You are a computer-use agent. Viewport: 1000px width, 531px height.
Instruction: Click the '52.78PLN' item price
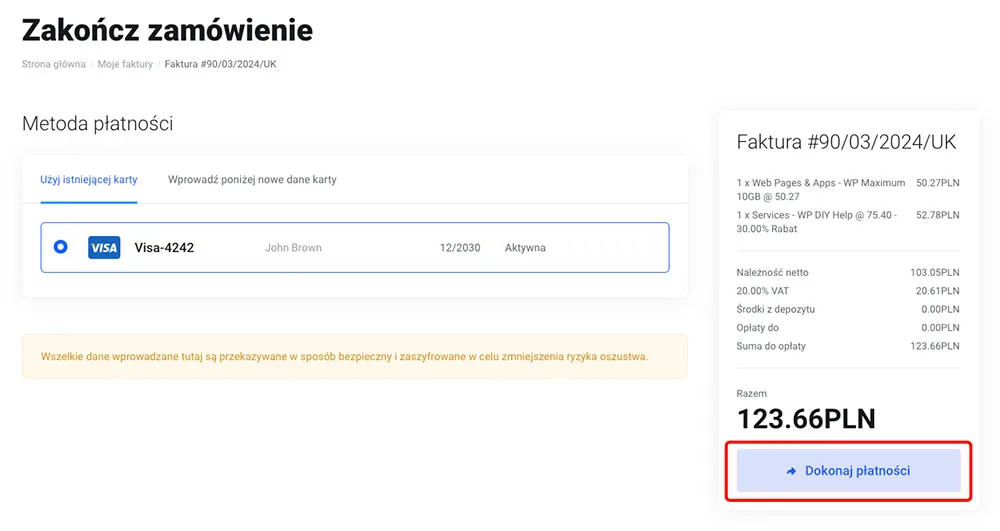(938, 215)
